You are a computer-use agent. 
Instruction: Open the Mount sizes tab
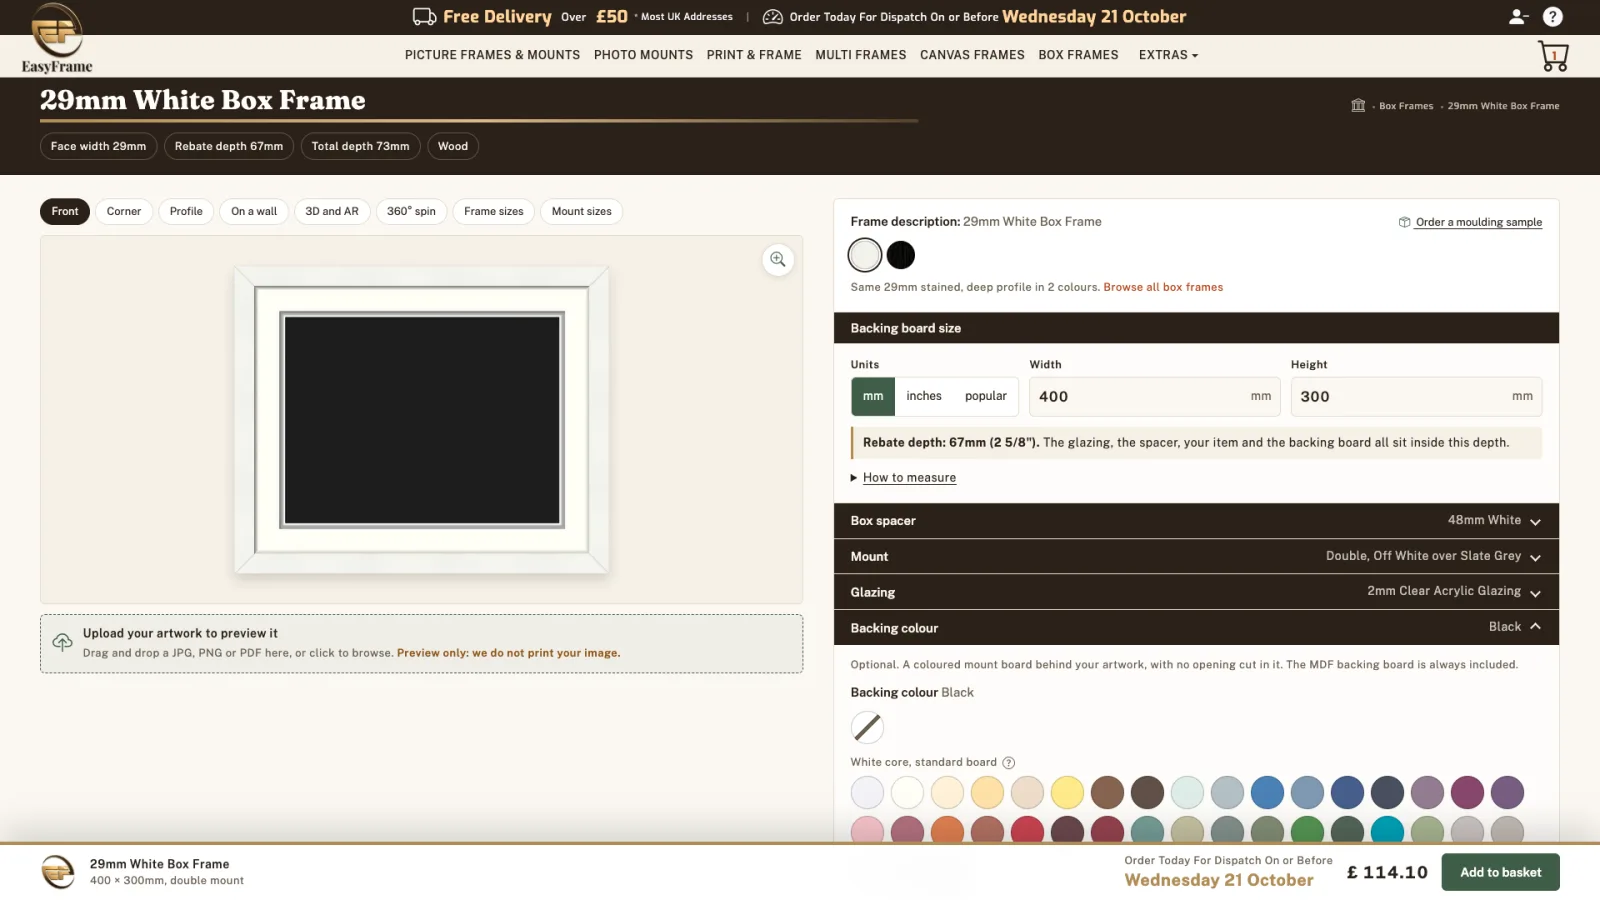click(582, 211)
